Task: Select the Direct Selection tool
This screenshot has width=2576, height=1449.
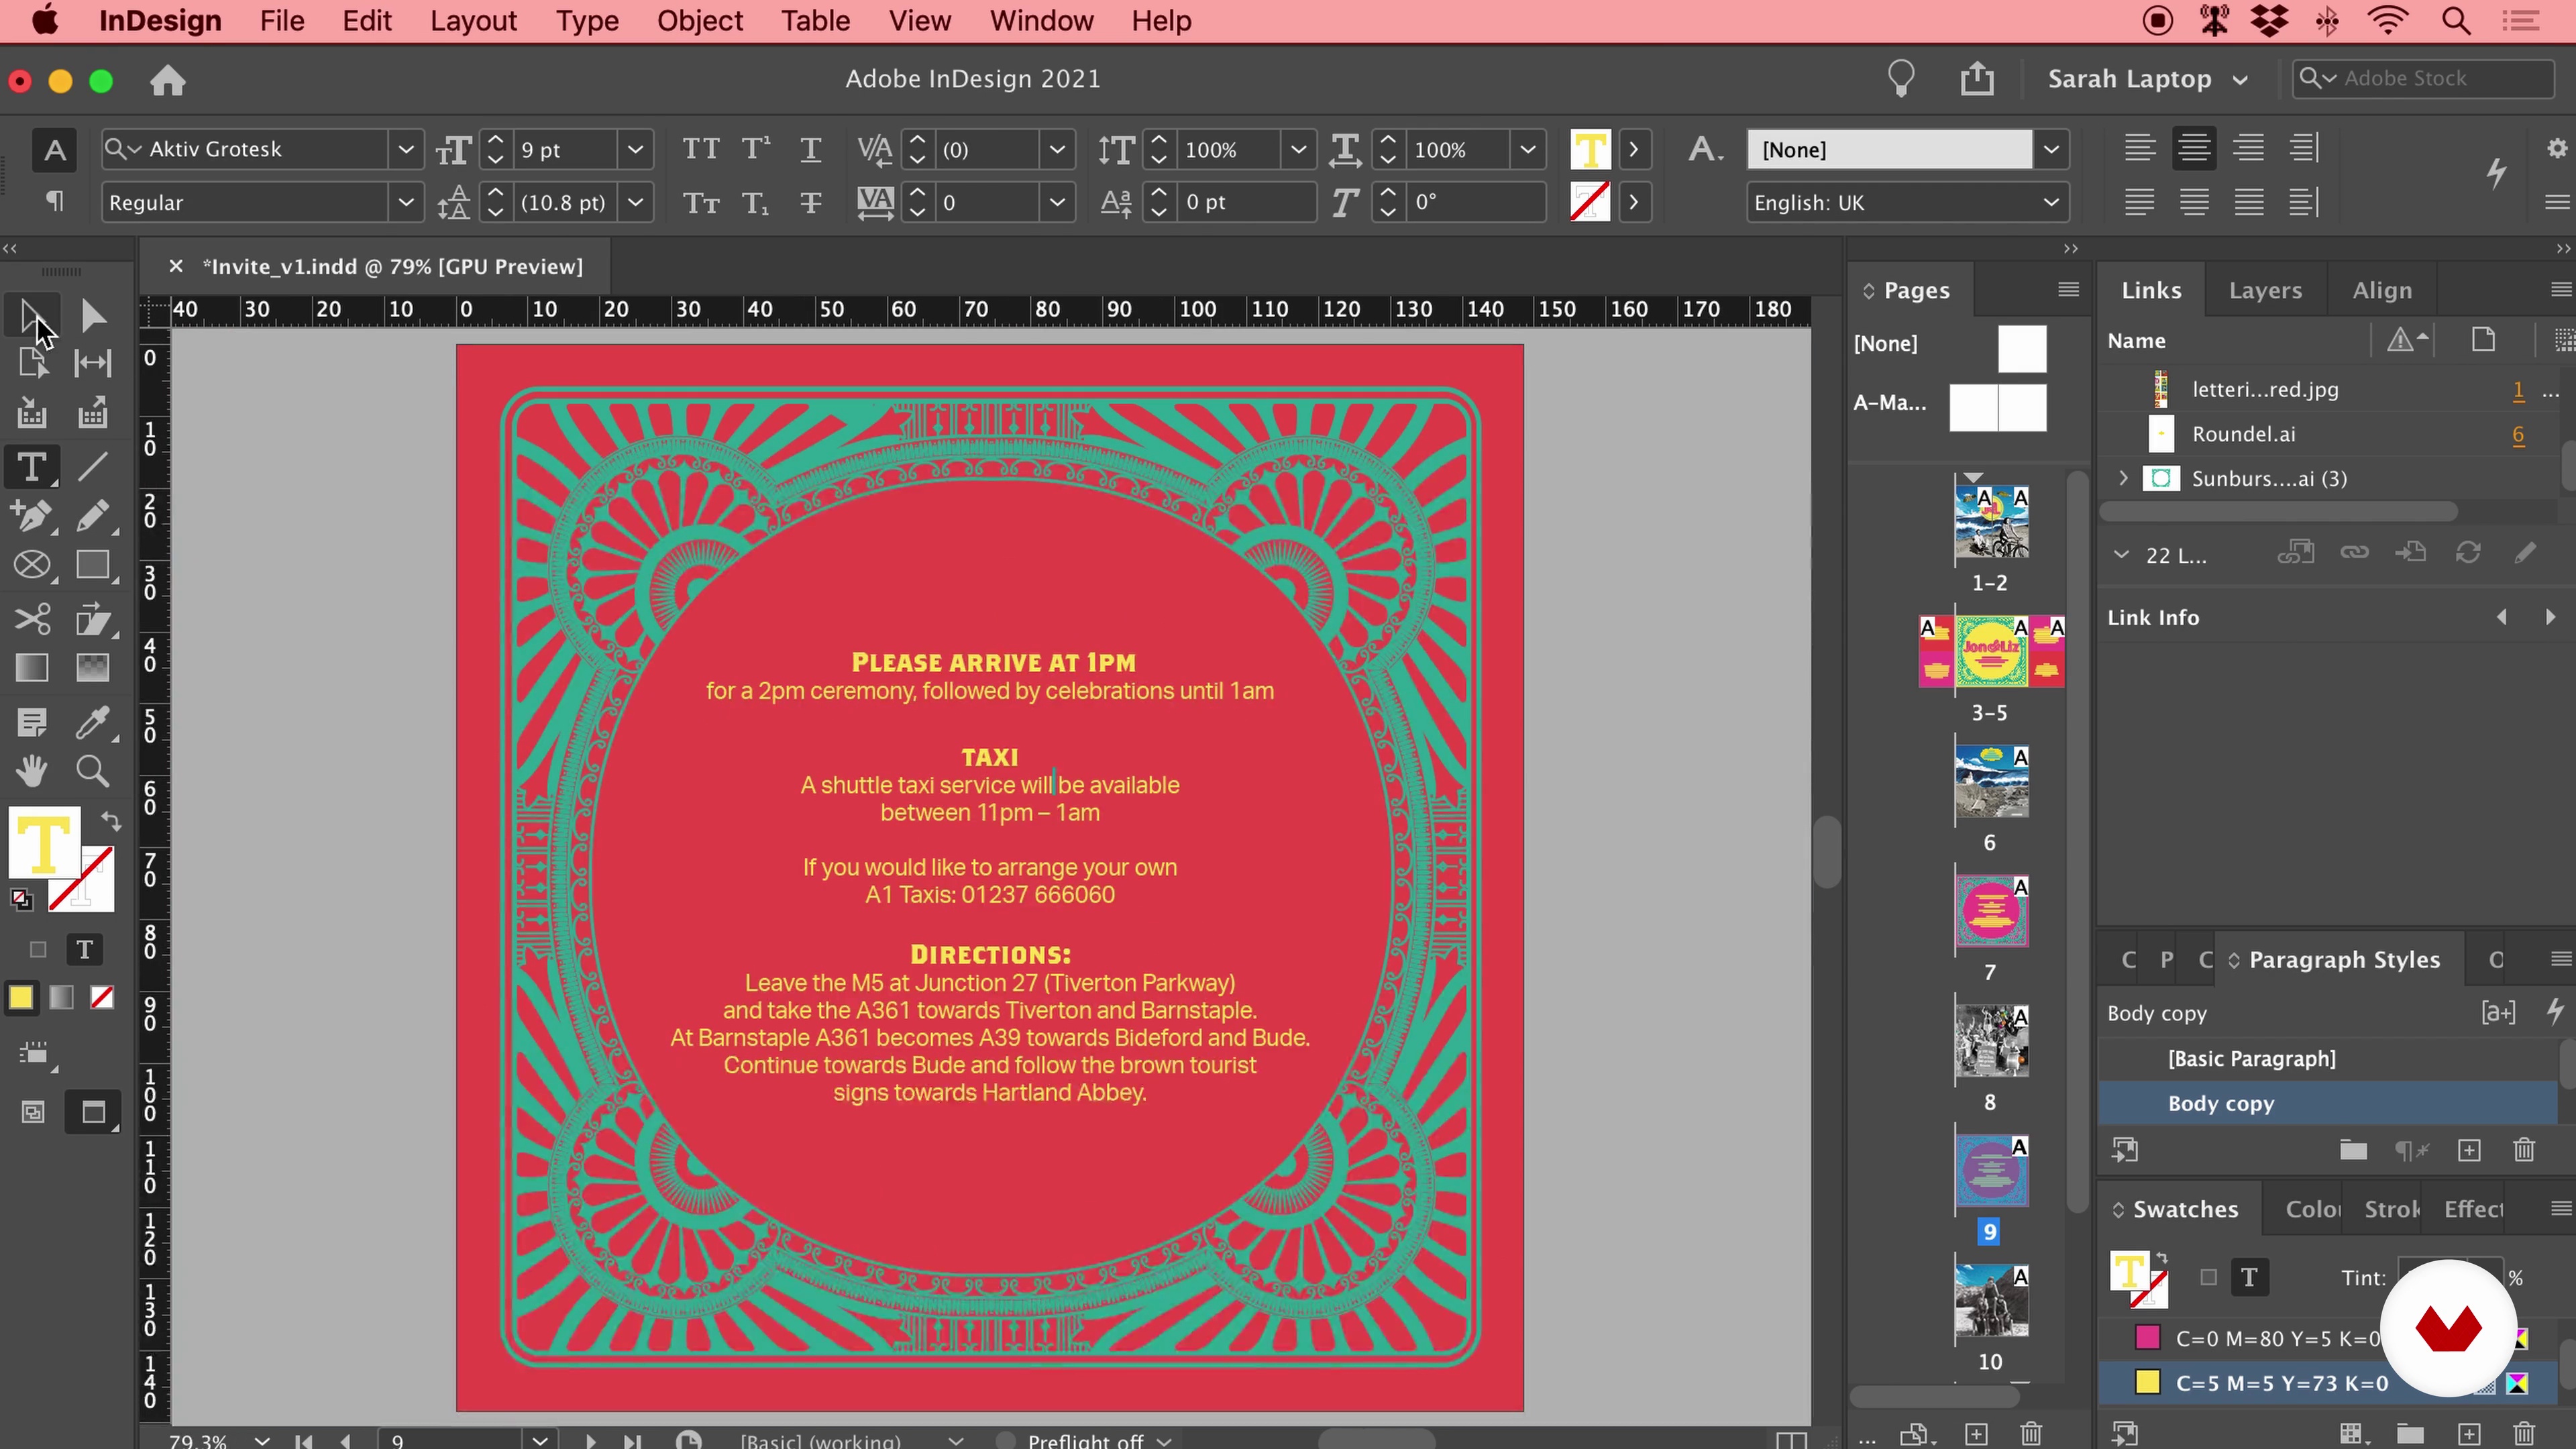Action: pos(93,316)
